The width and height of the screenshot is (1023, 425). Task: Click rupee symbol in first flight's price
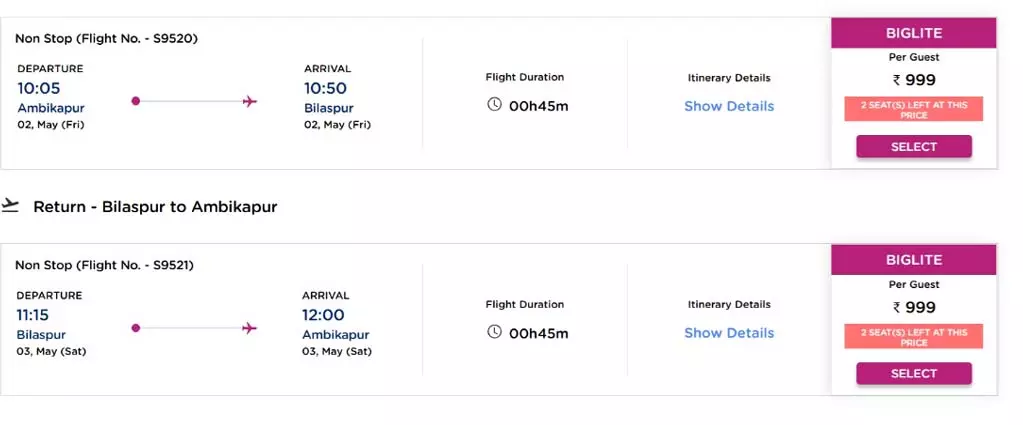(x=897, y=80)
